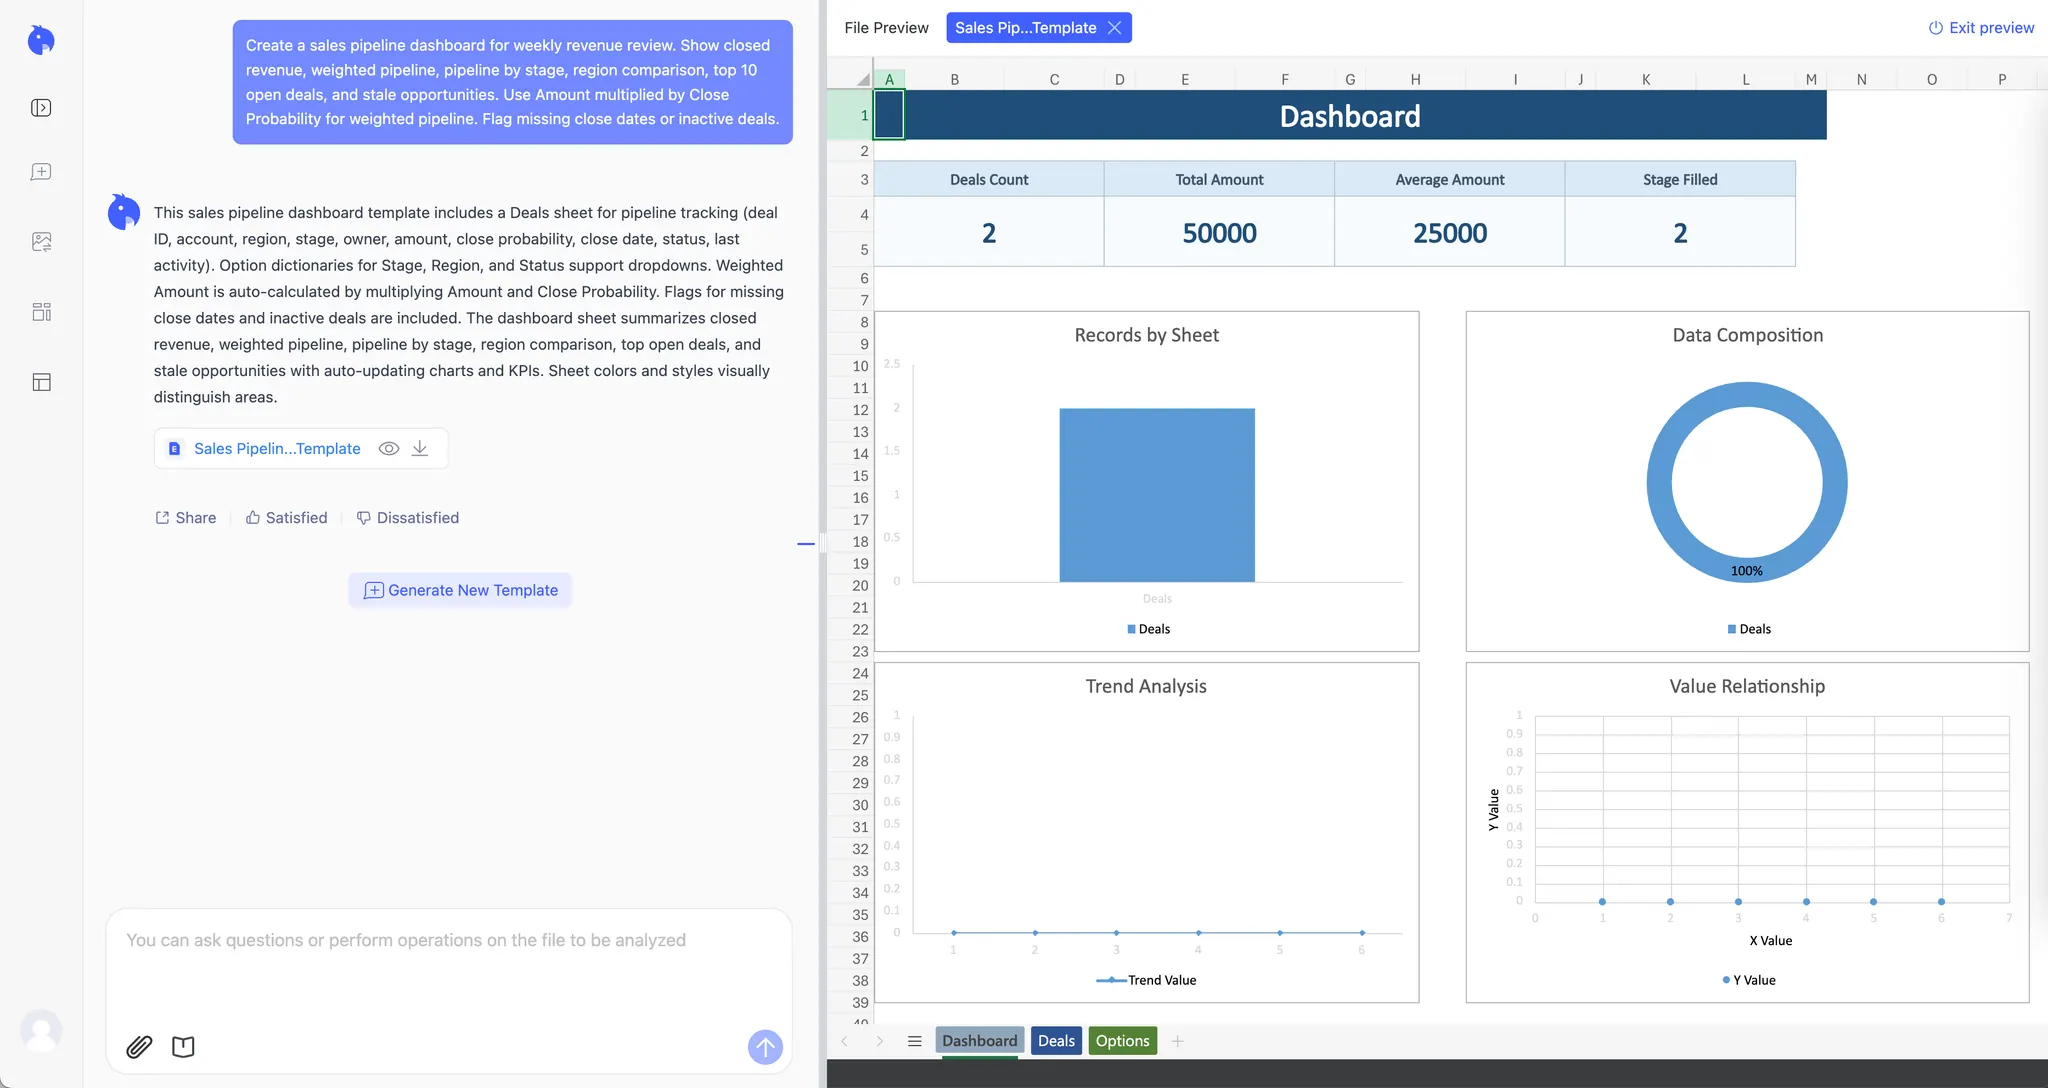Close the Sales Pip...Template preview tab

click(x=1114, y=28)
